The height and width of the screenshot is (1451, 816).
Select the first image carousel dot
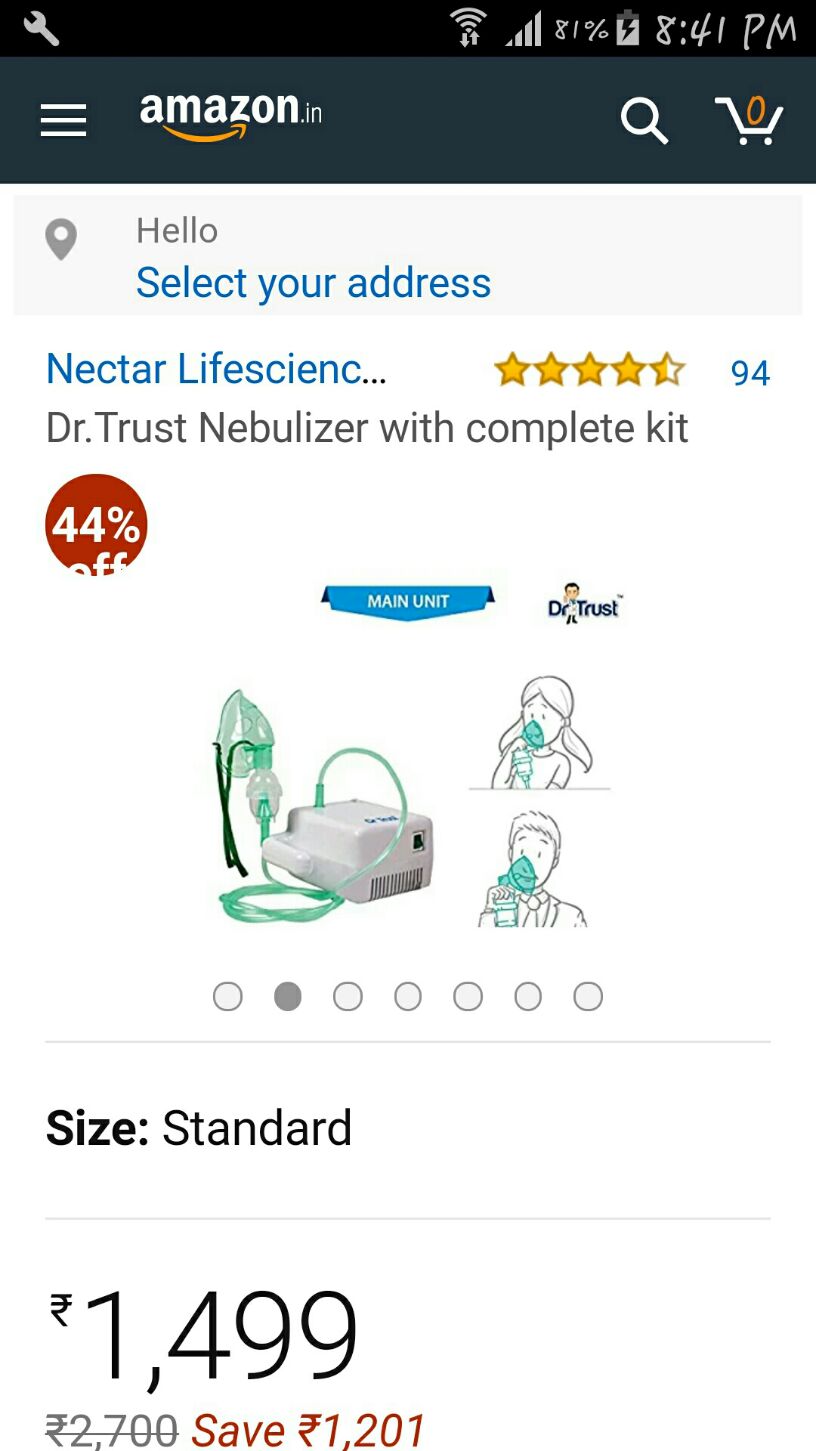(x=228, y=996)
